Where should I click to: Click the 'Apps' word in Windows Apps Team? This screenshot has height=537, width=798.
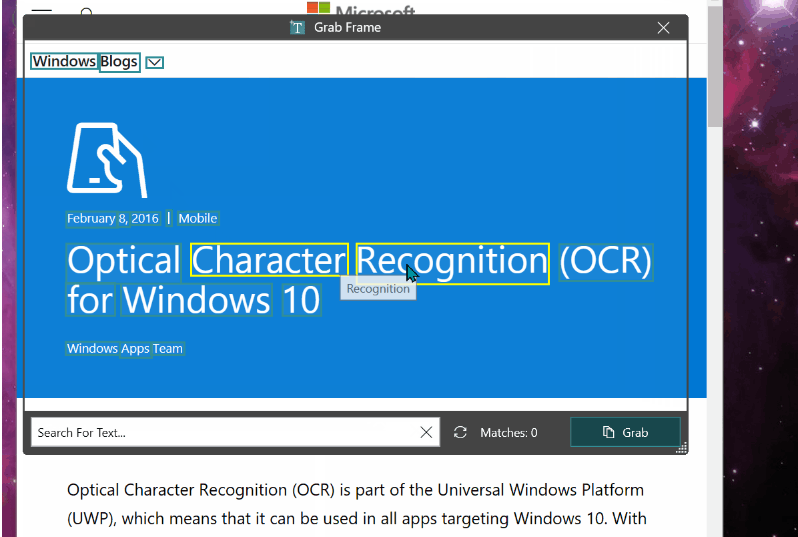(135, 349)
